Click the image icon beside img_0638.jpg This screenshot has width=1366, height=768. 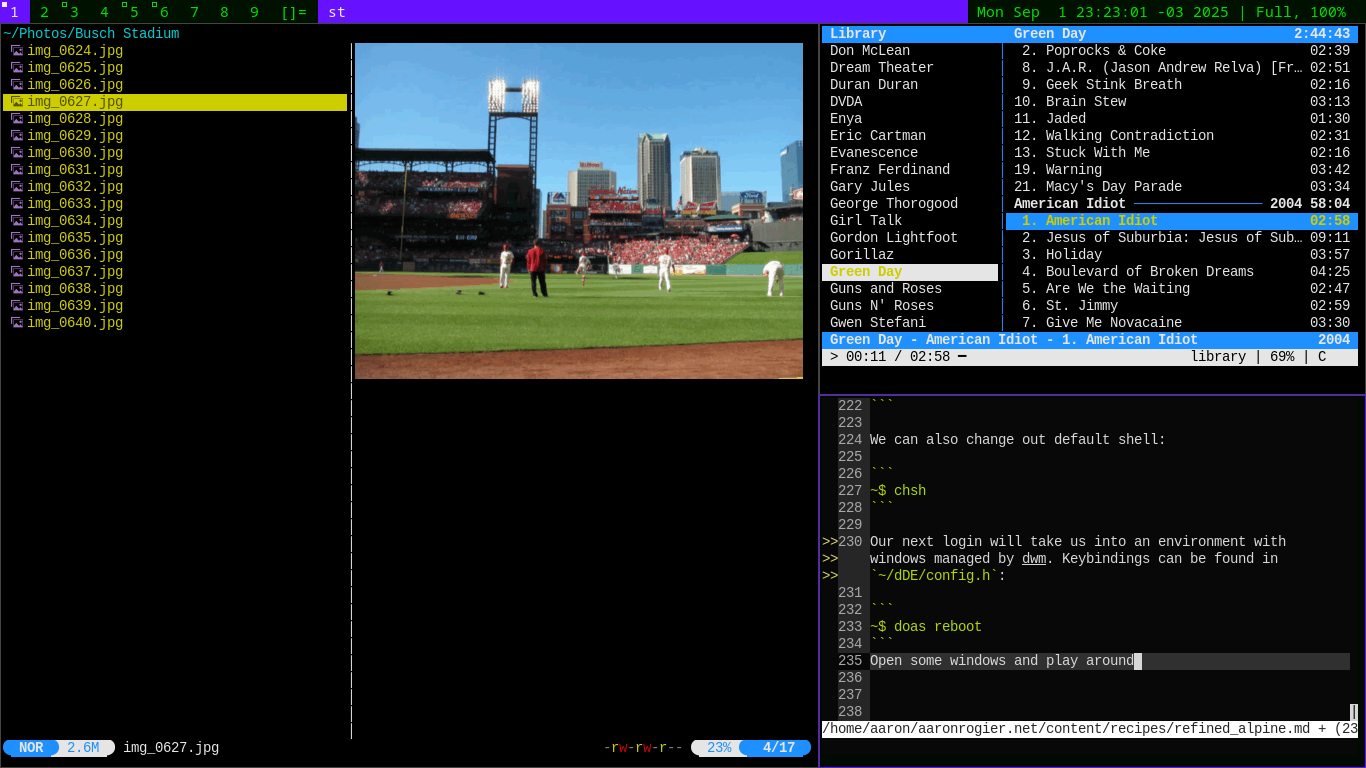17,289
